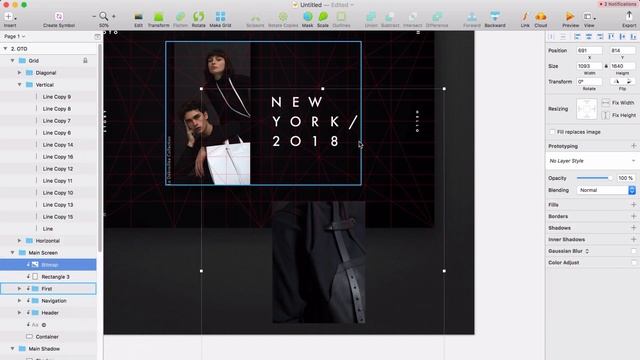Screen dimensions: 640x360
Task: Click the X position field
Action: 589,51
